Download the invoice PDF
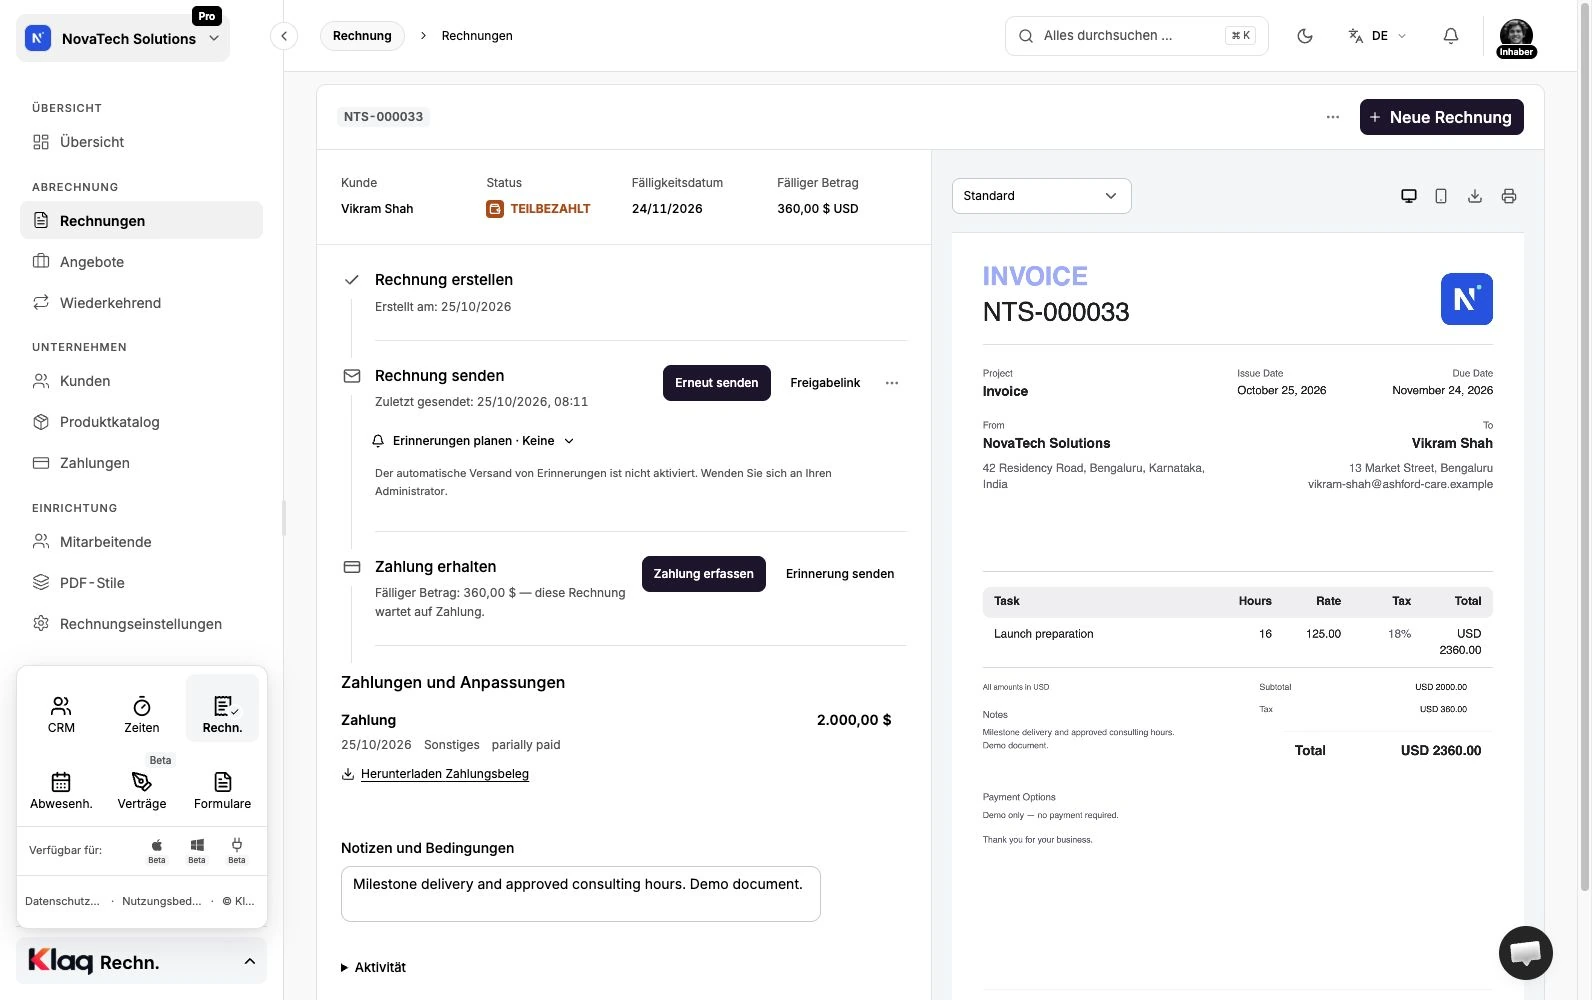This screenshot has height=1000, width=1592. [1475, 196]
